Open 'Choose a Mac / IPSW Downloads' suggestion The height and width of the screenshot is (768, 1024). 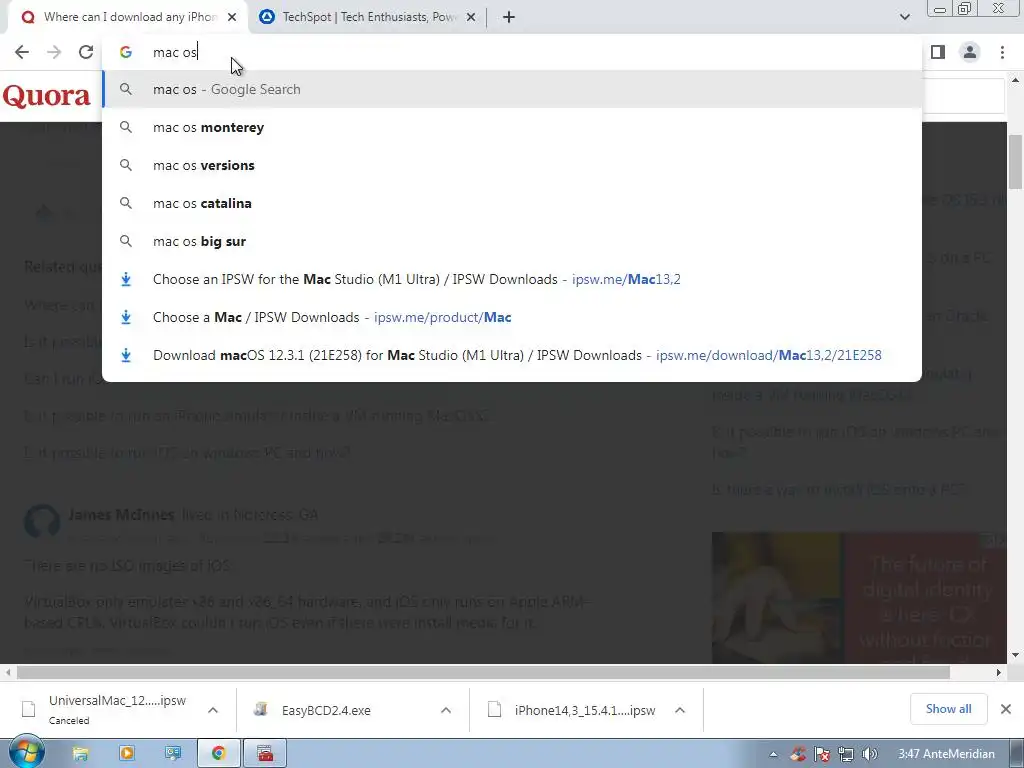point(512,317)
